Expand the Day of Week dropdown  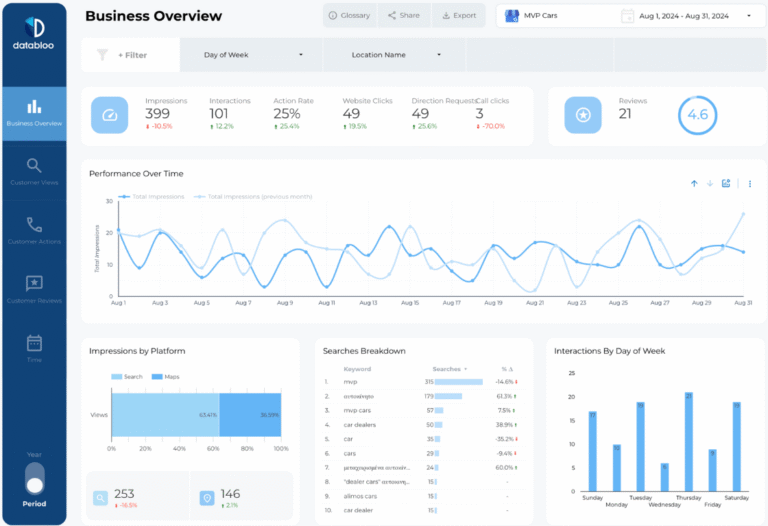[252, 55]
